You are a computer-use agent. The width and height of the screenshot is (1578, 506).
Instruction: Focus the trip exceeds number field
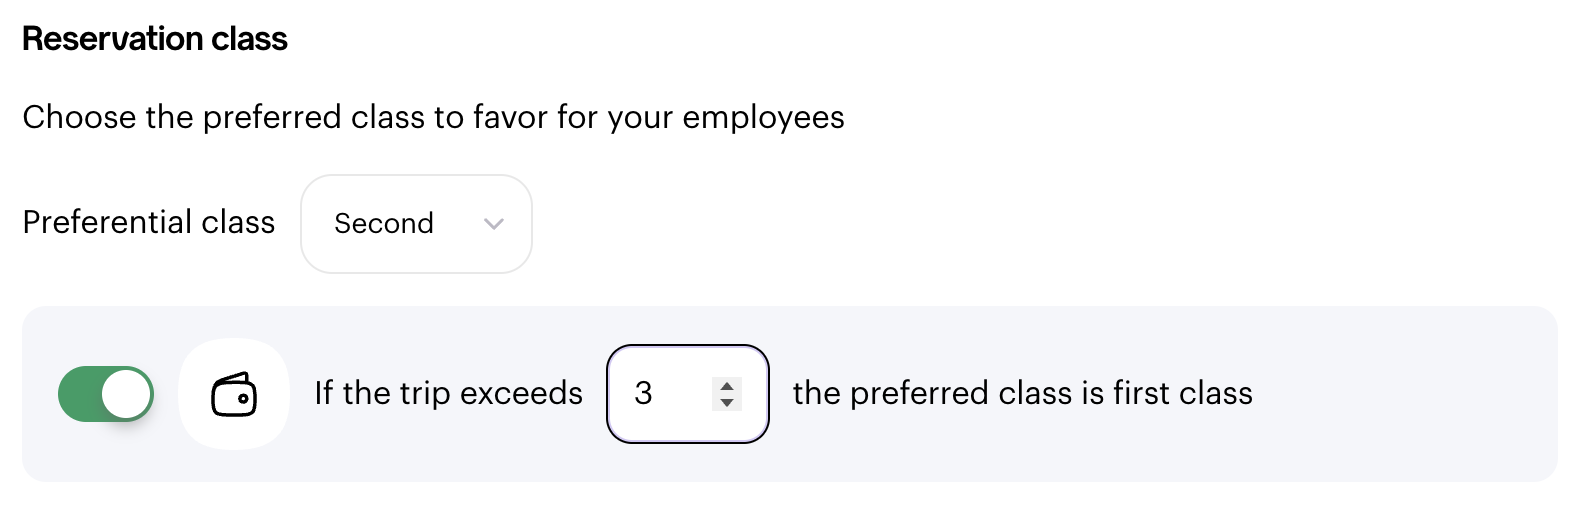click(688, 394)
